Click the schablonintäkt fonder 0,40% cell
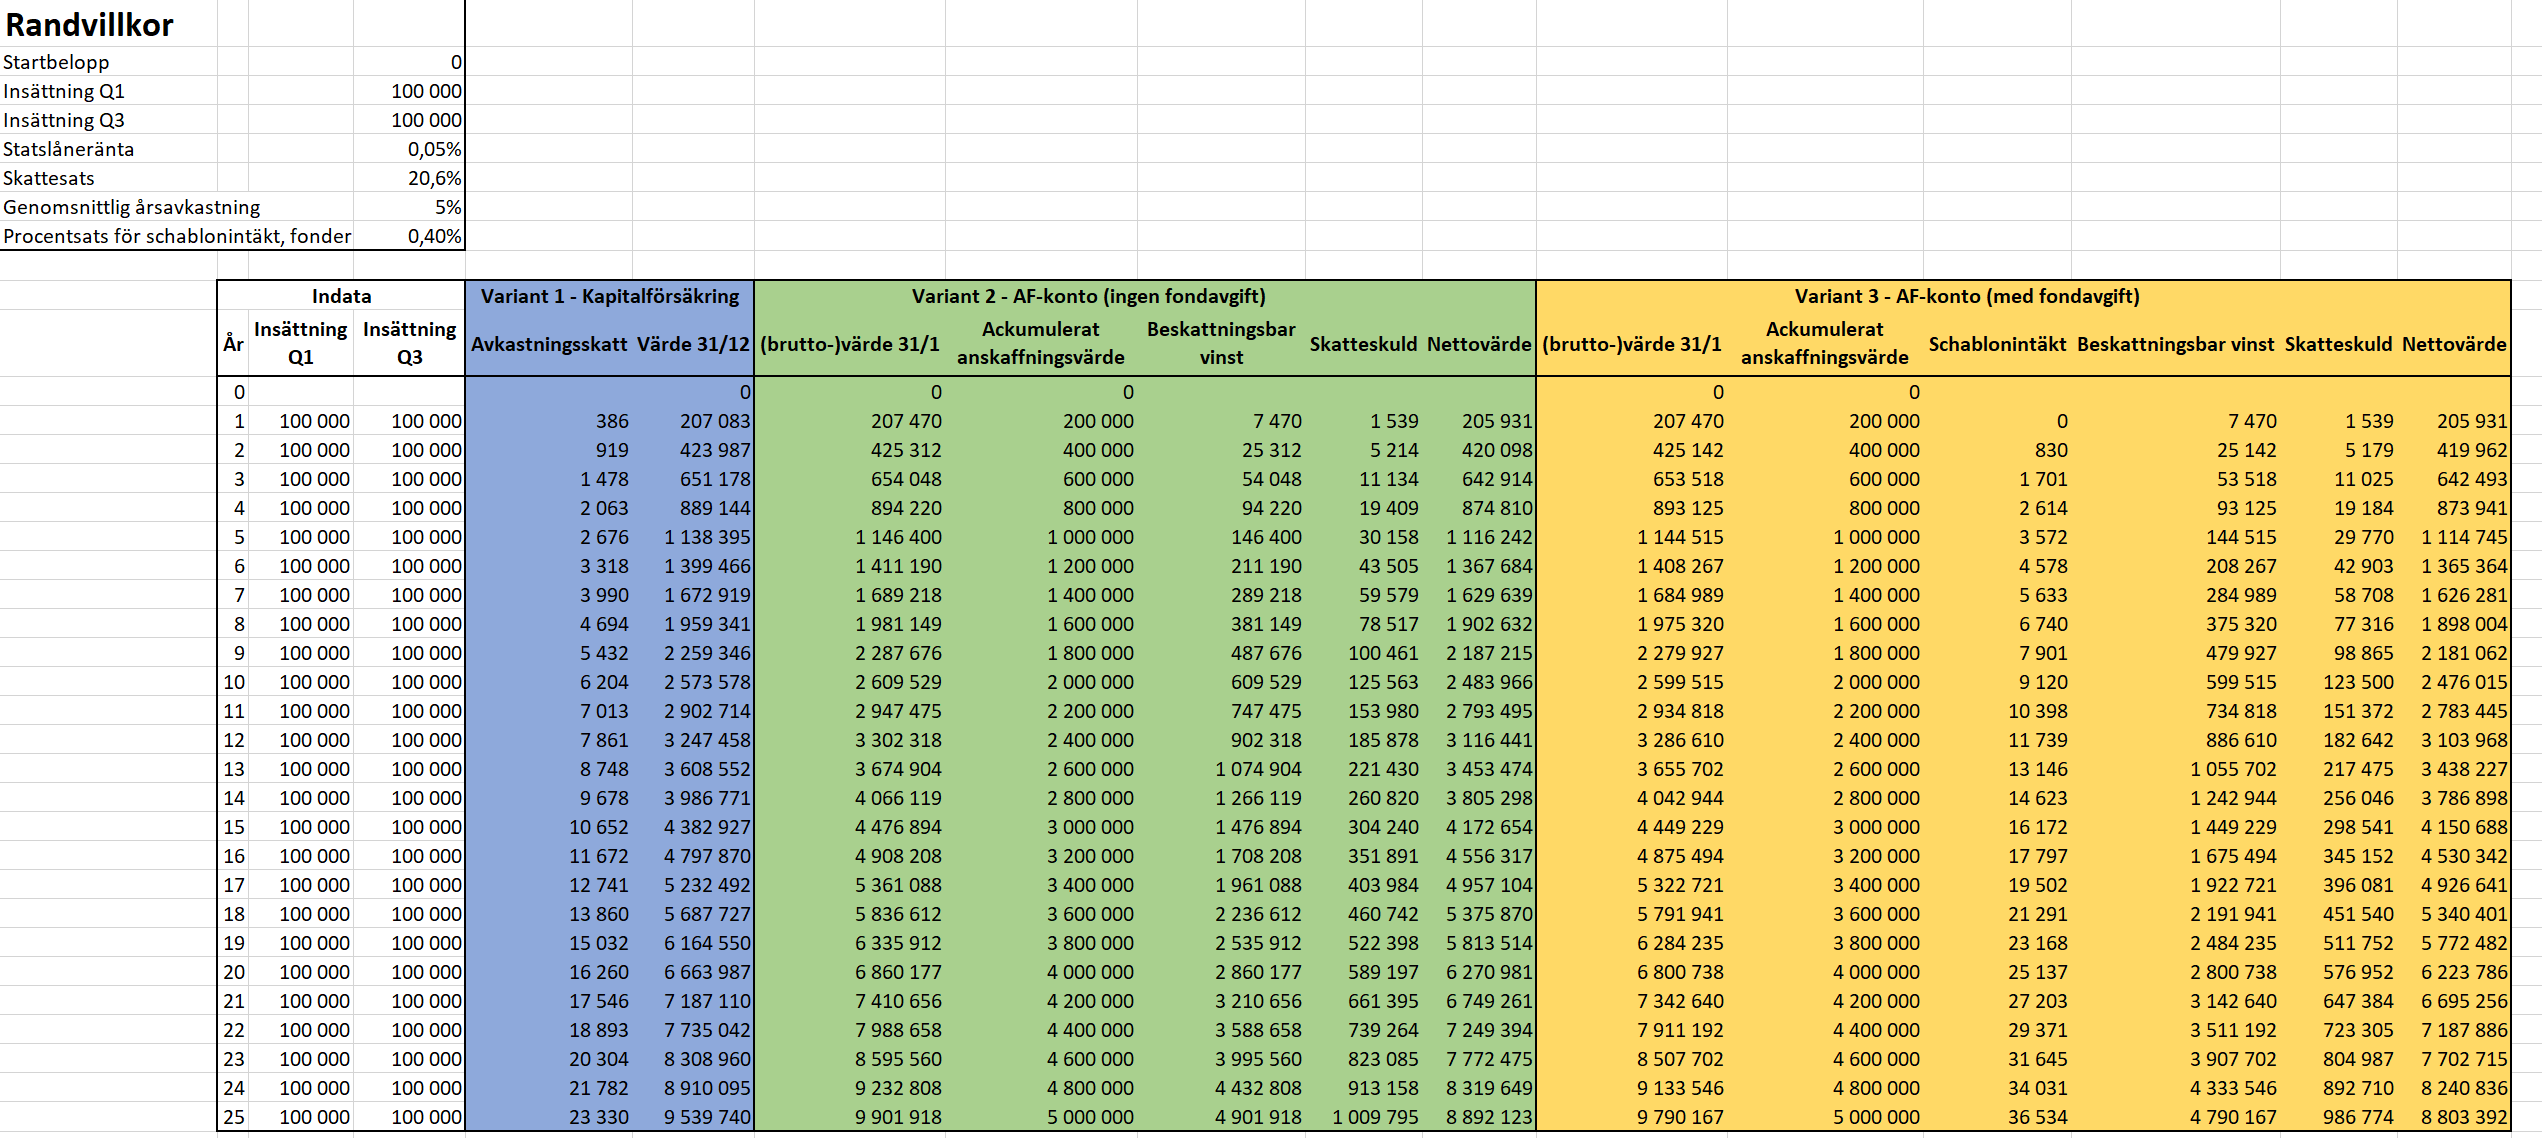This screenshot has width=2542, height=1138. click(x=408, y=236)
